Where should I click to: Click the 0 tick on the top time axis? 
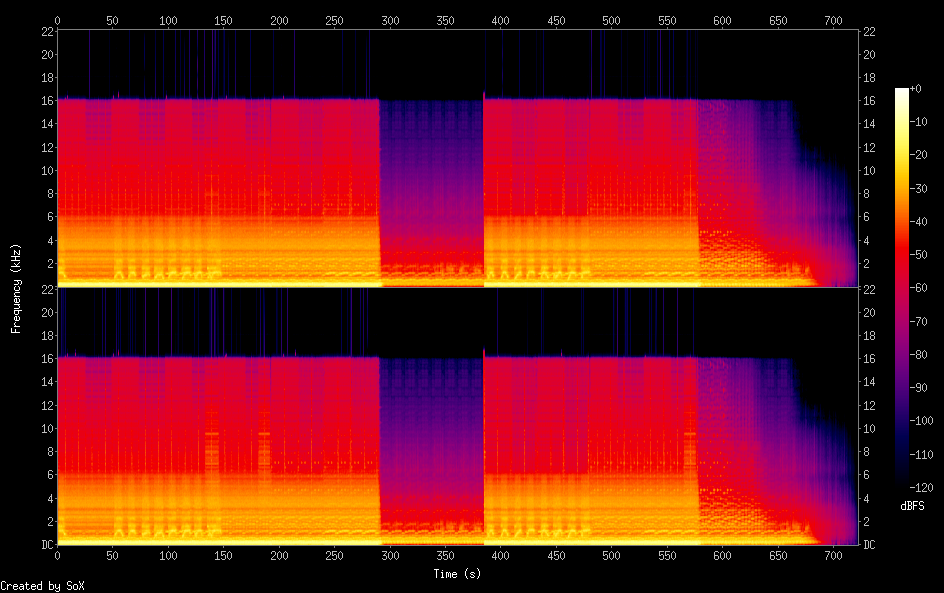point(57,20)
